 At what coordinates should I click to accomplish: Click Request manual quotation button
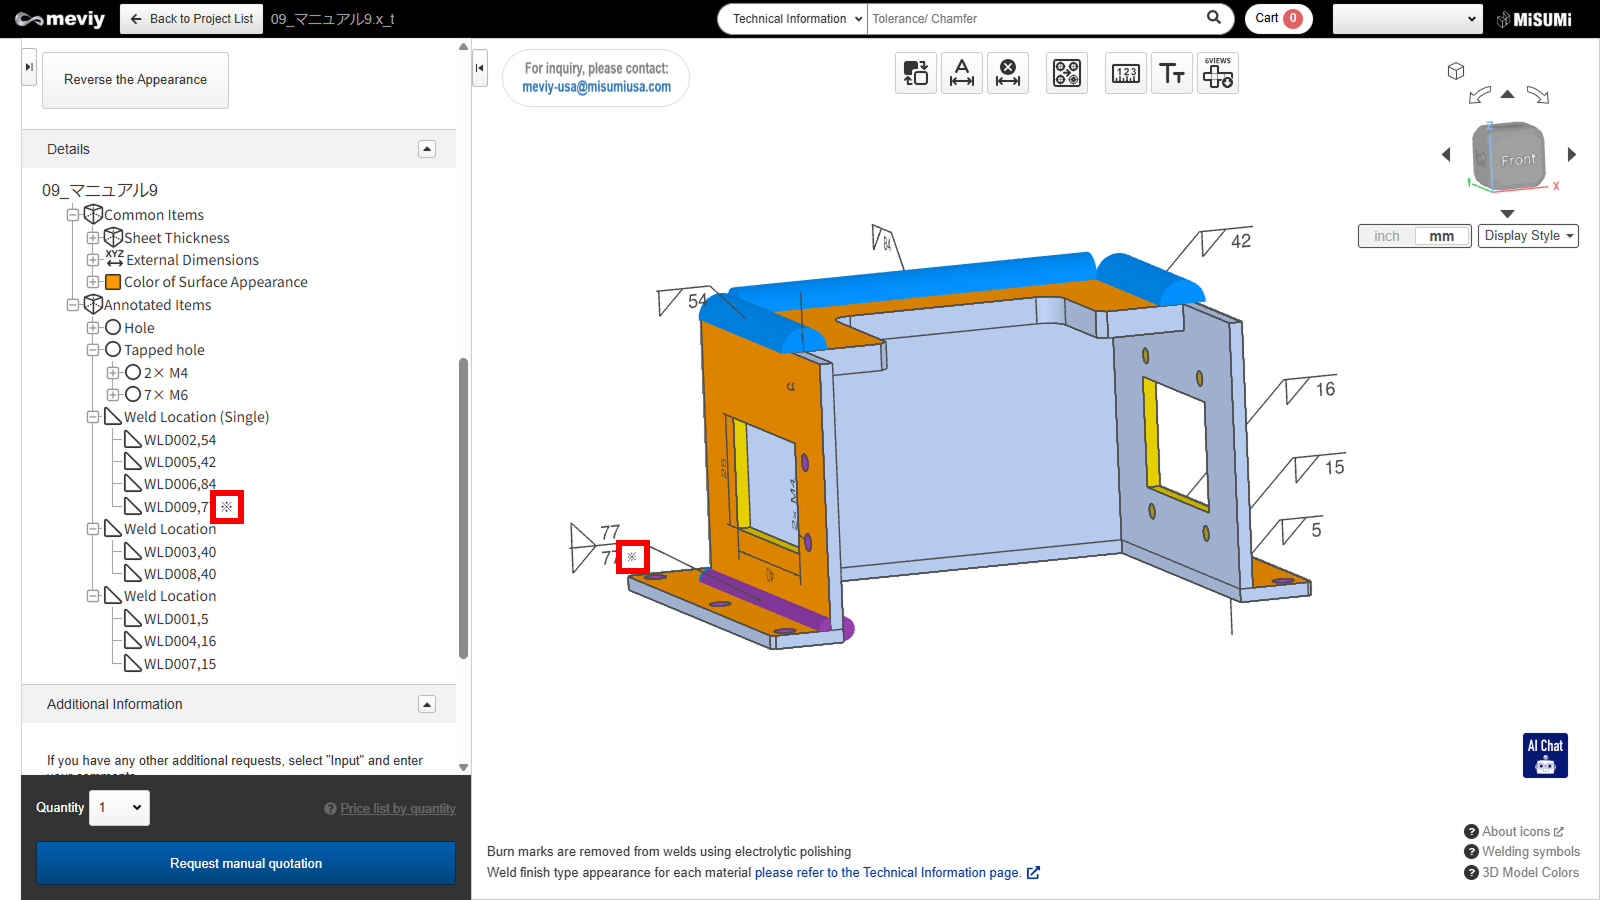(x=246, y=863)
